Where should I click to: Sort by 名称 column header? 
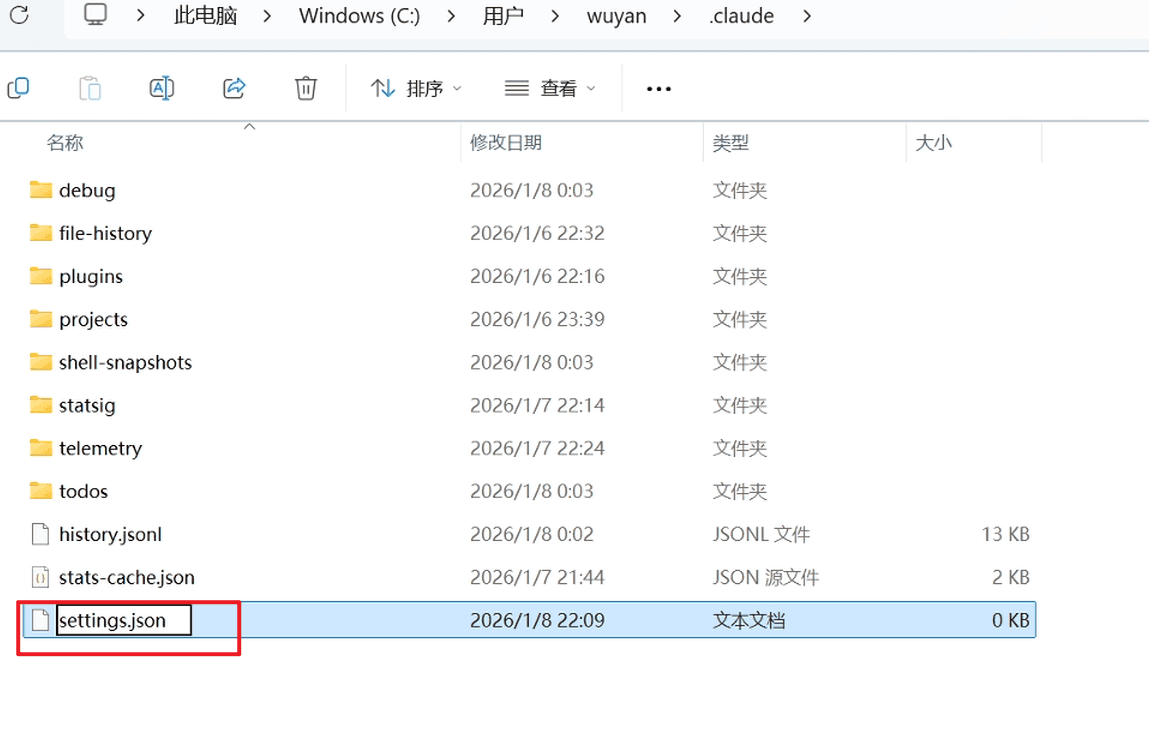pos(65,143)
